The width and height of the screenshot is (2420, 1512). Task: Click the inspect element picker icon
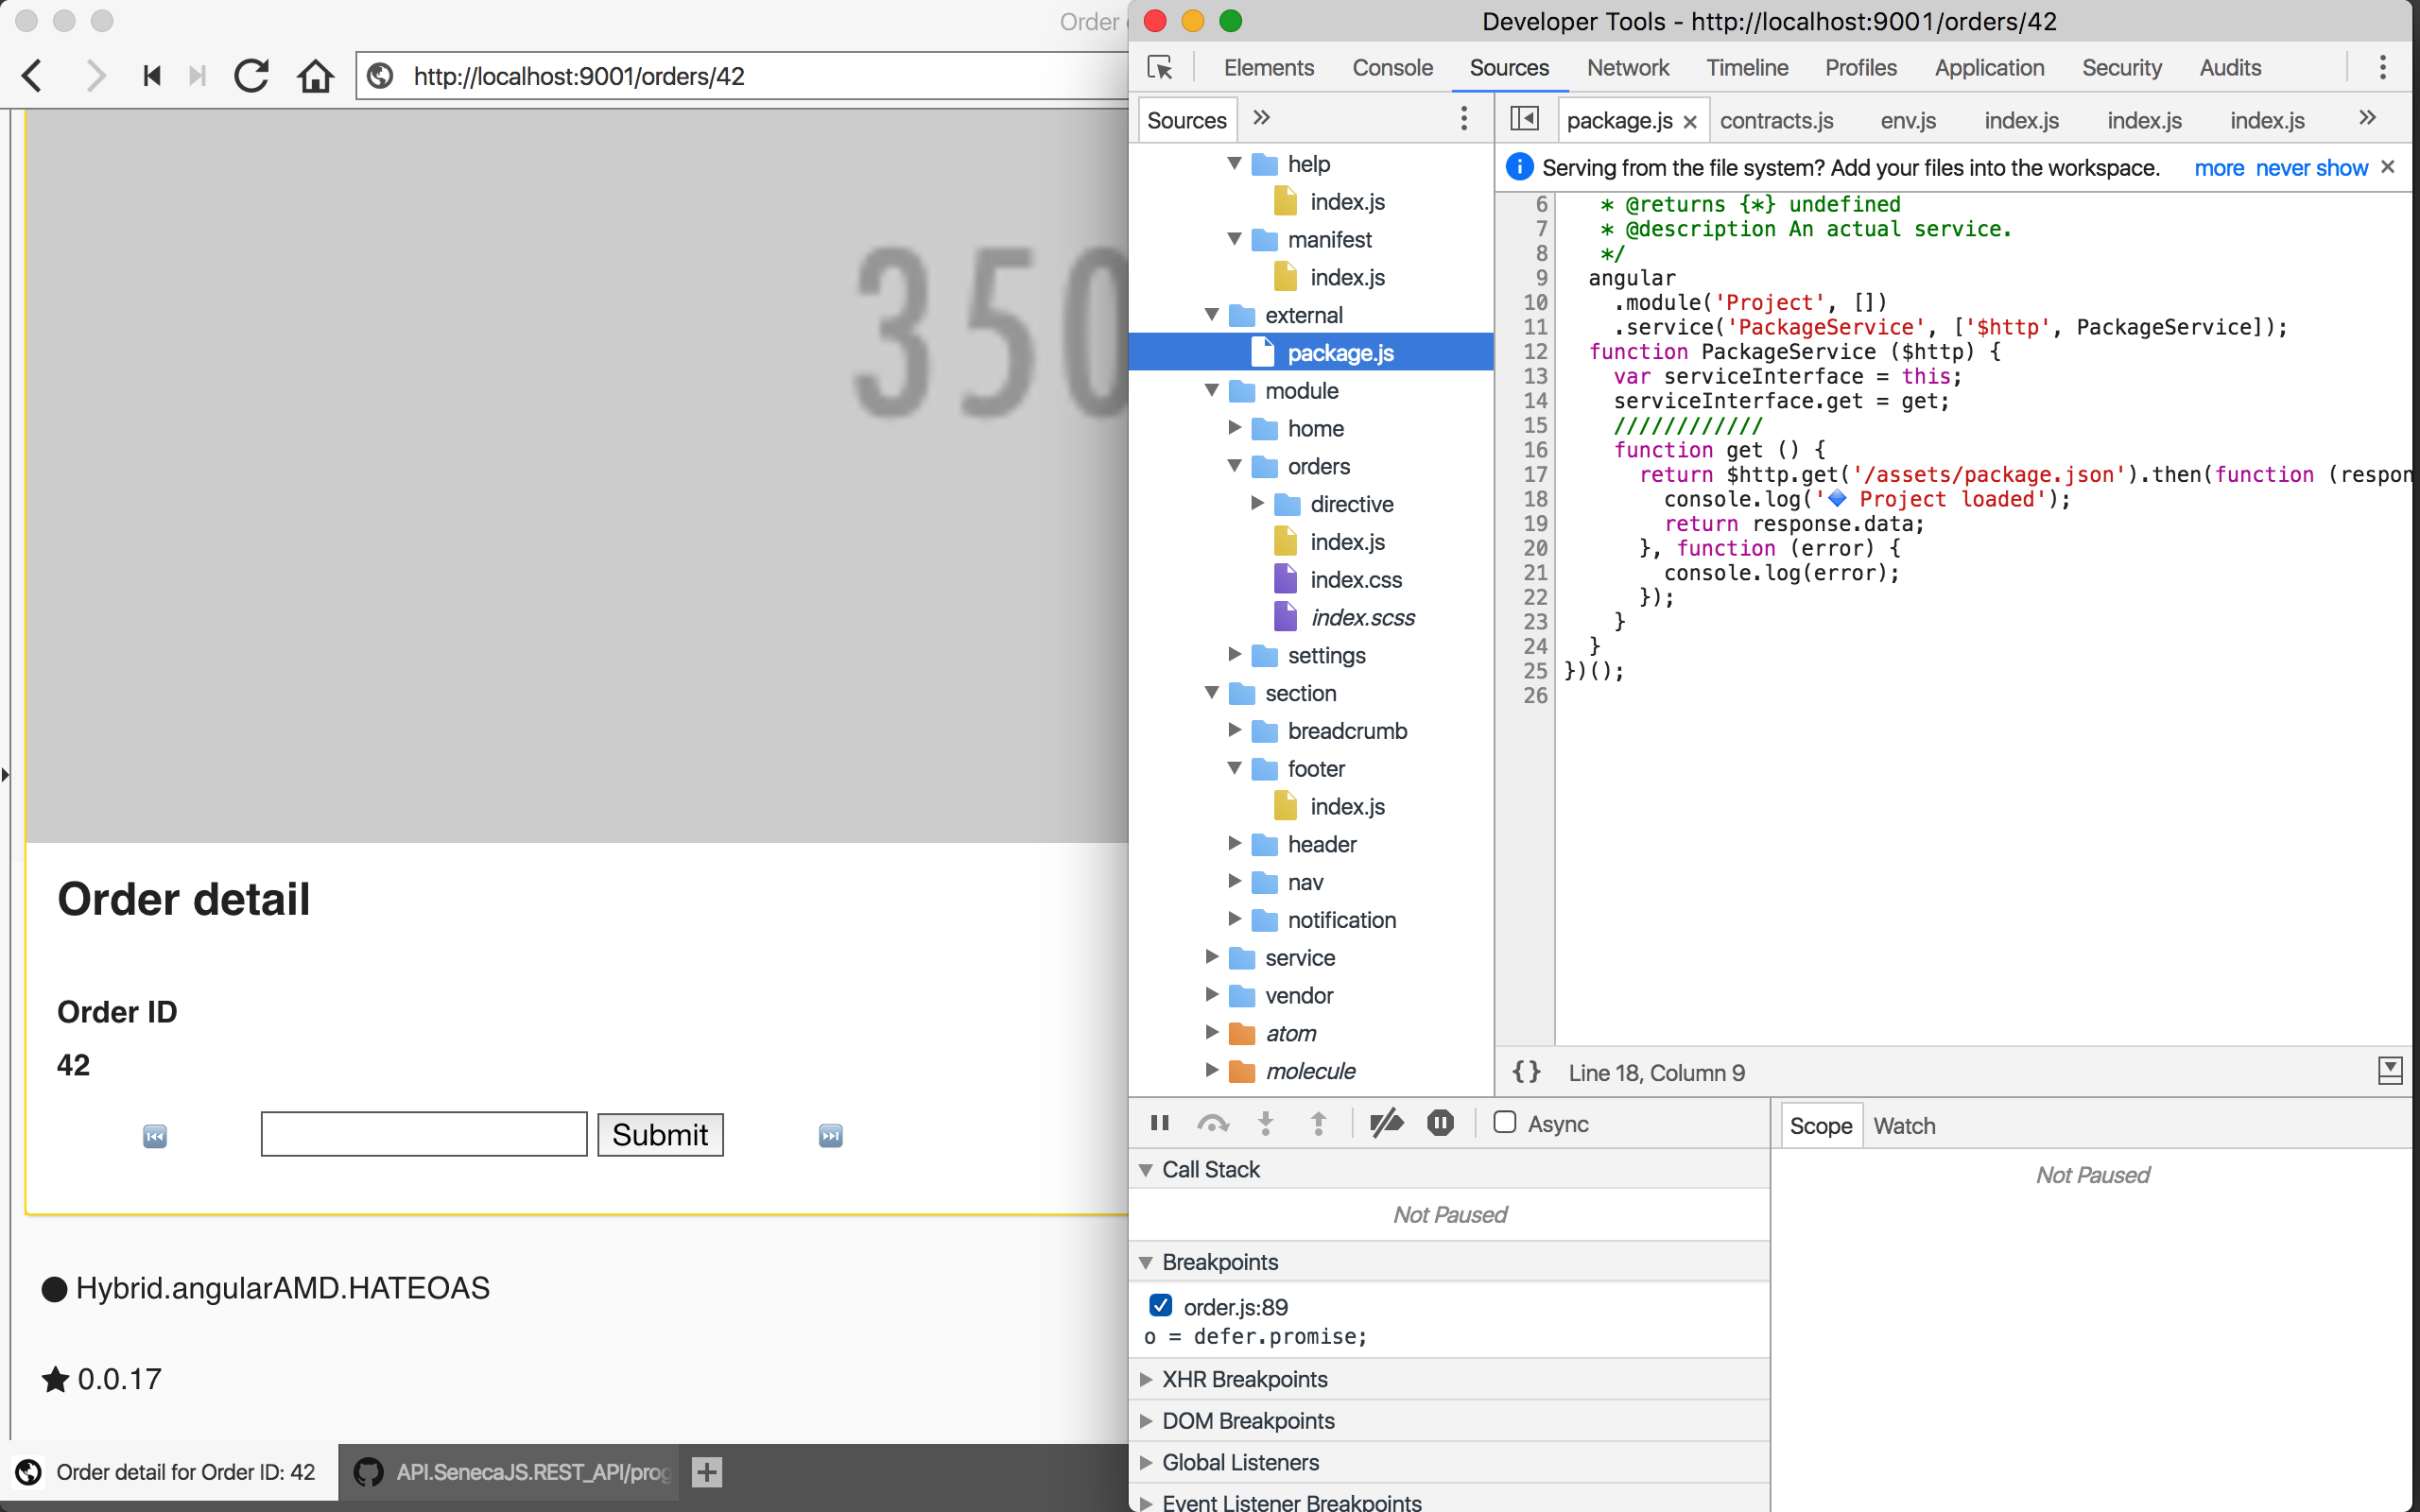[1160, 68]
